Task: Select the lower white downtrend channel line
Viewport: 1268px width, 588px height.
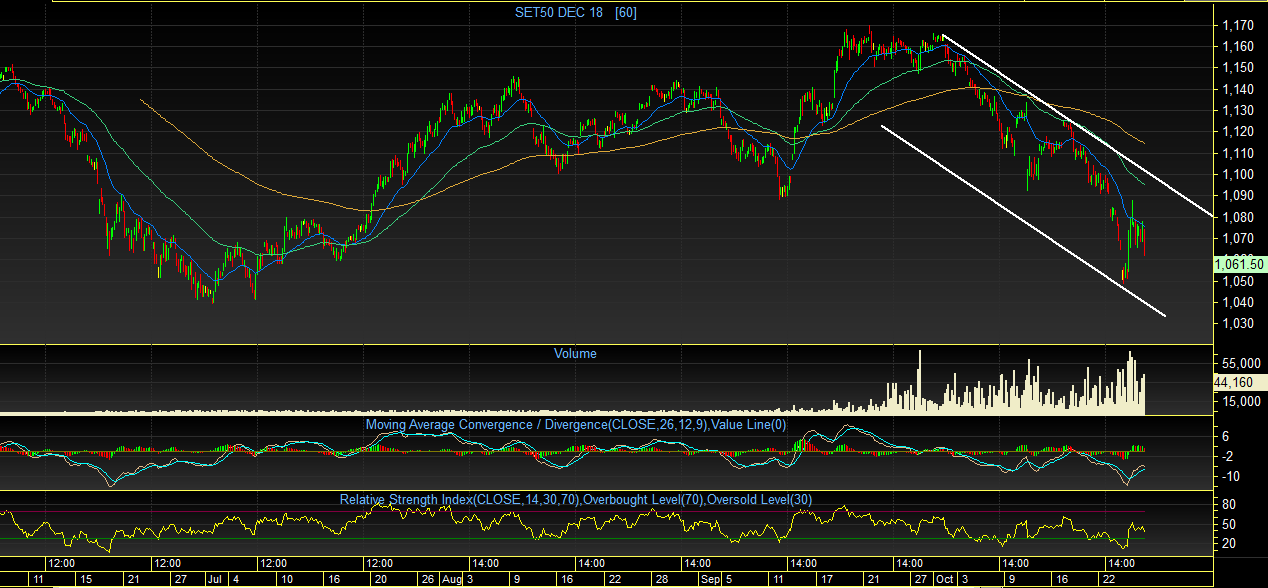Action: pyautogui.click(x=1023, y=221)
